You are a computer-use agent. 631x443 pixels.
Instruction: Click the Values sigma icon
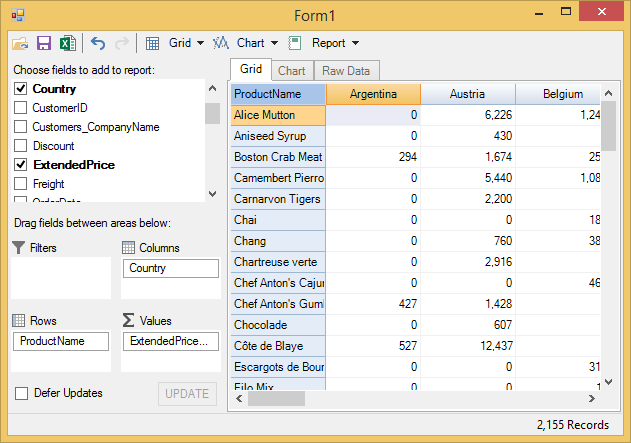[128, 320]
